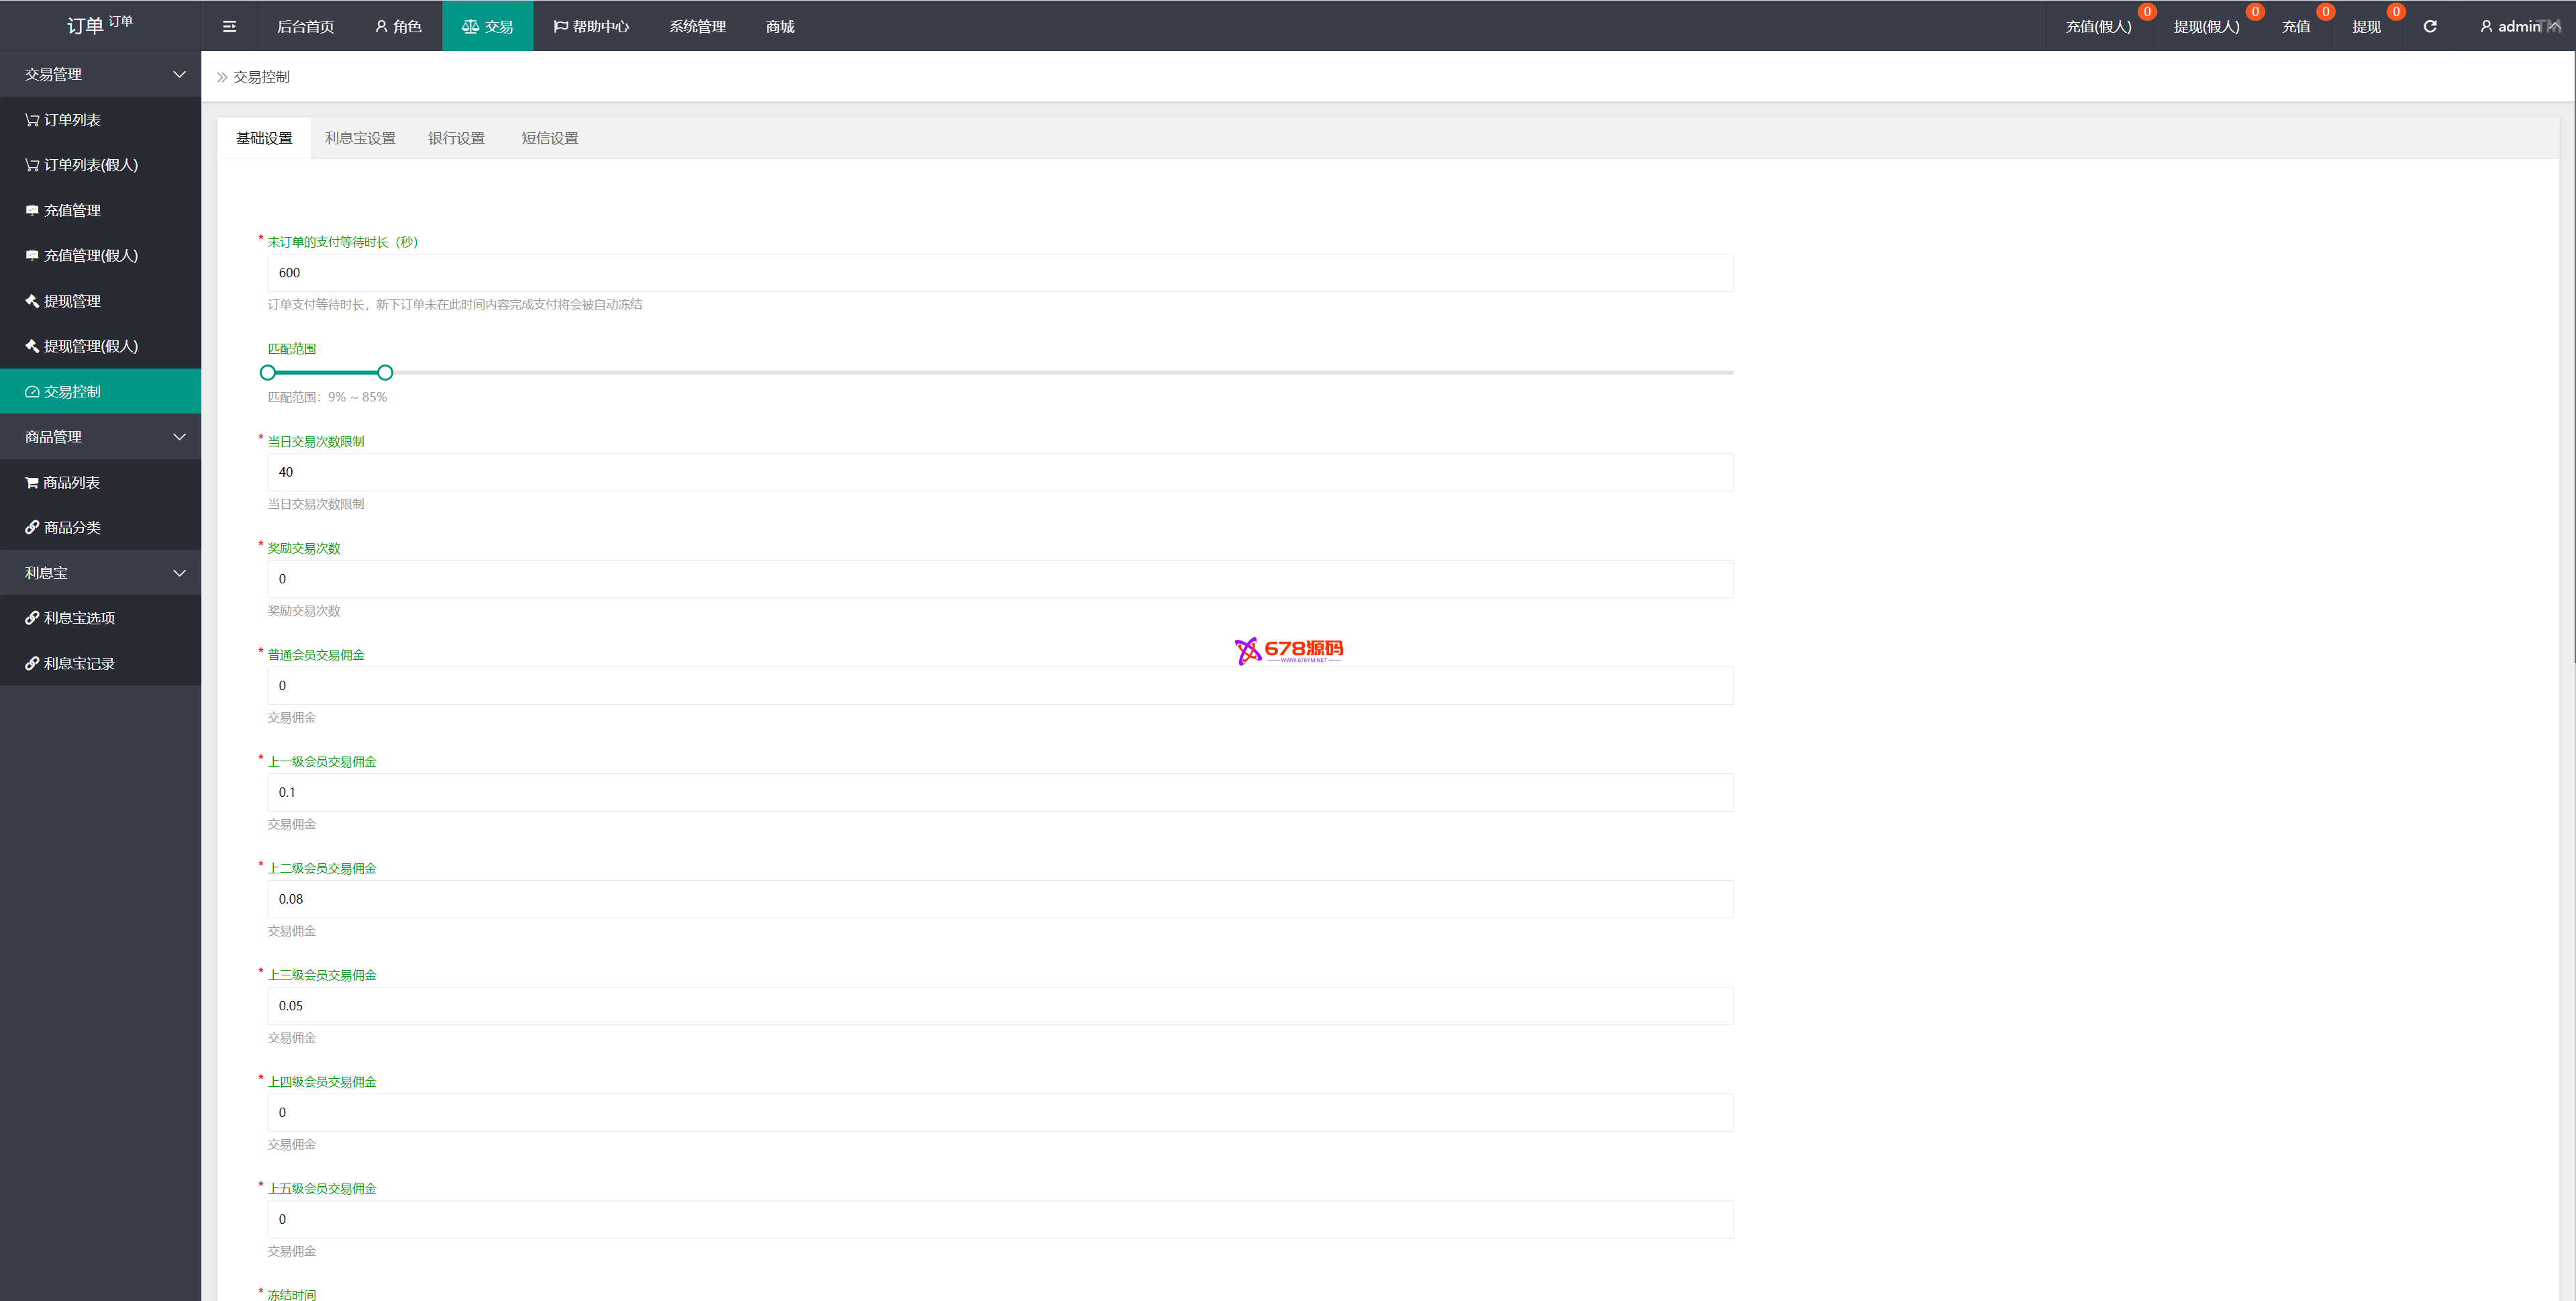Viewport: 2576px width, 1301px height.
Task: Open 商品分类 in the sidebar
Action: (x=72, y=528)
